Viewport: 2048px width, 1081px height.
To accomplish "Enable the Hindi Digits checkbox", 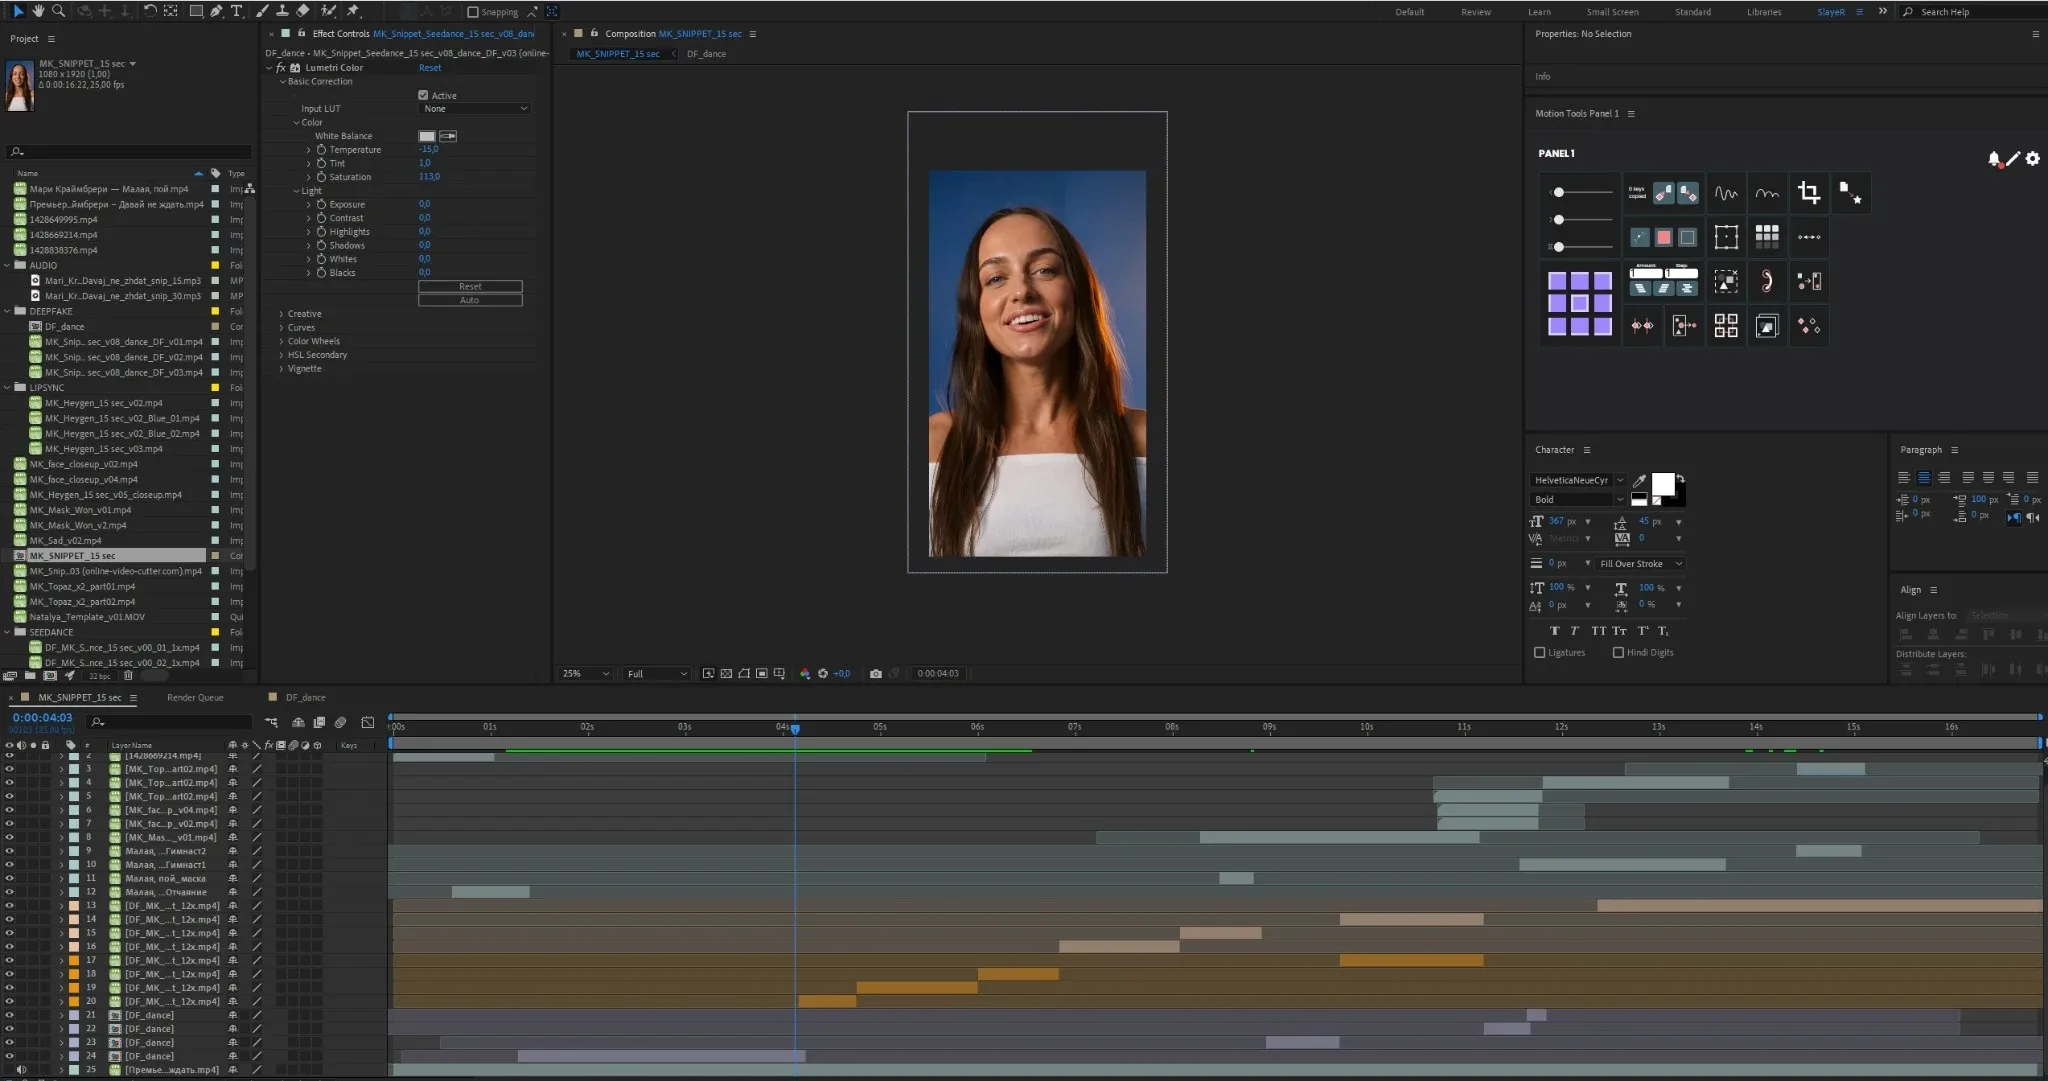I will coord(1618,653).
